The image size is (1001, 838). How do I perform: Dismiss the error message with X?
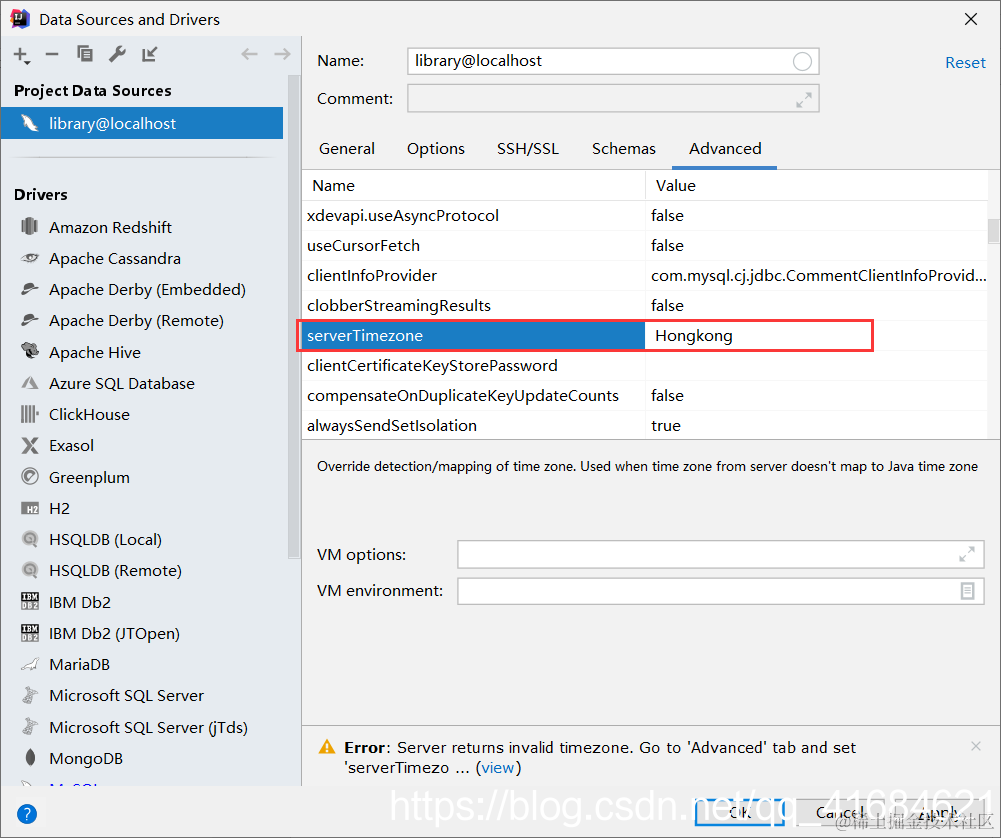coord(975,746)
